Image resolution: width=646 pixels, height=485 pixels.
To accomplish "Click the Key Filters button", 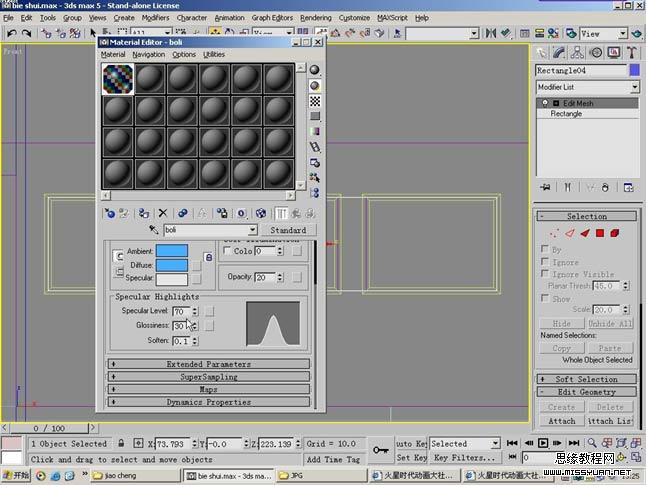I will click(464, 457).
